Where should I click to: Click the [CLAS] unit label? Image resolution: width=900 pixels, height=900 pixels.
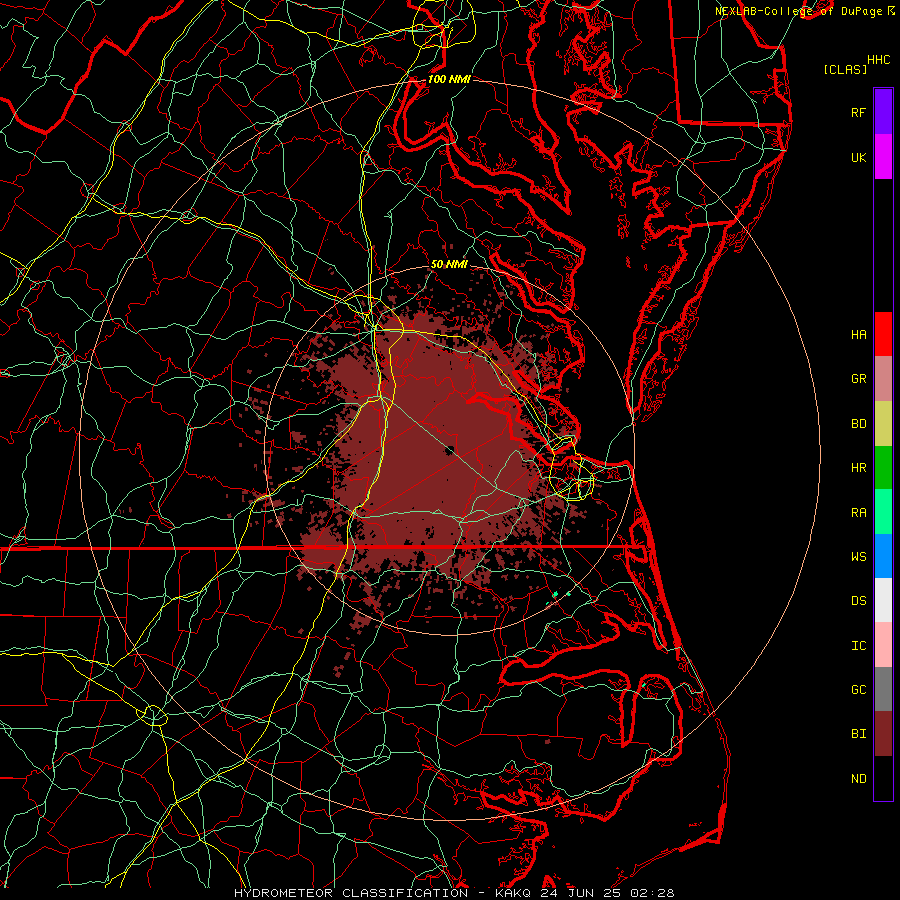pyautogui.click(x=845, y=69)
